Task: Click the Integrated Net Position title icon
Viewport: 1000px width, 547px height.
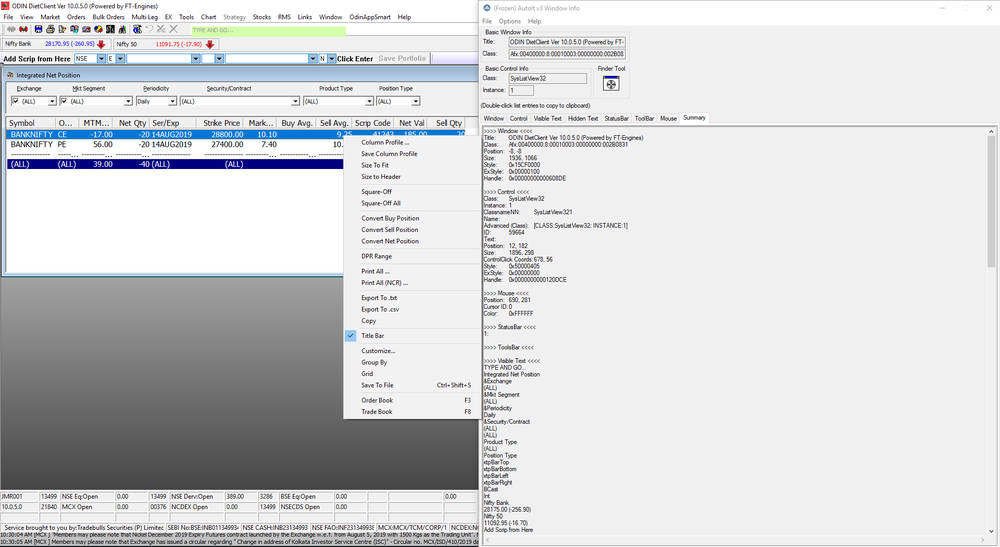Action: coord(10,75)
